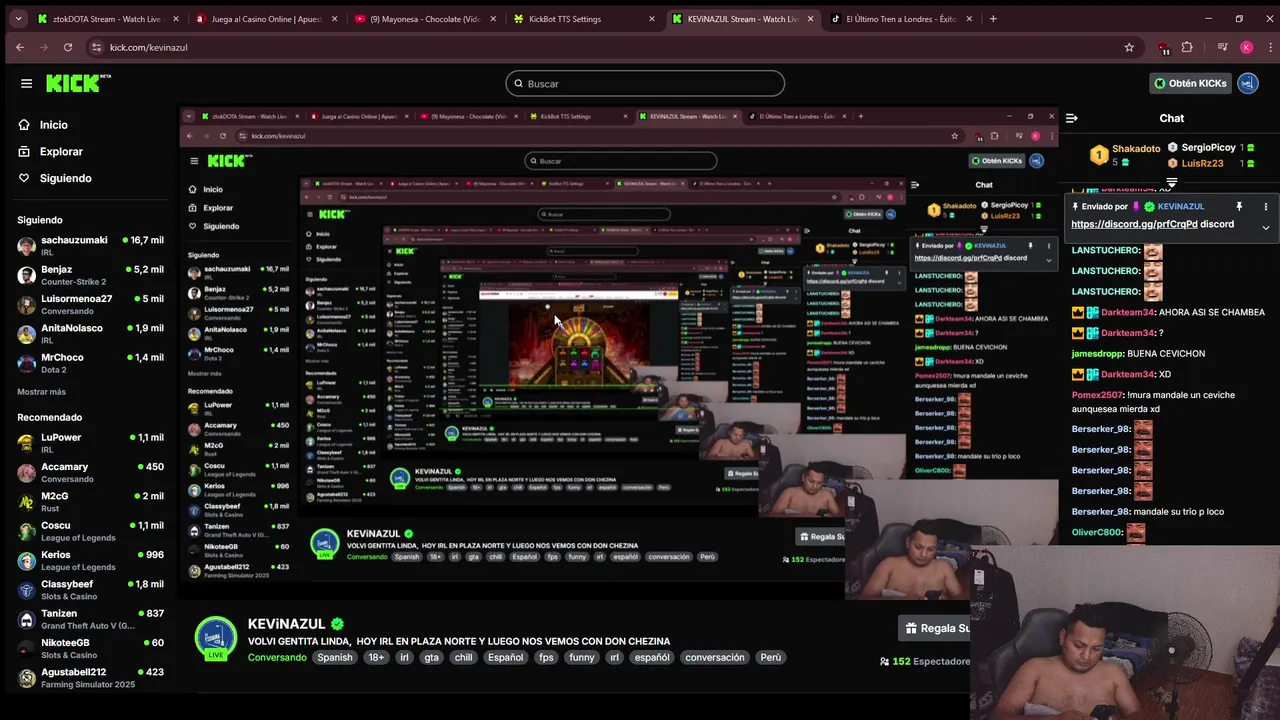1280x720 pixels.
Task: Open Classybeef Slots & Casino channel
Action: click(x=90, y=590)
